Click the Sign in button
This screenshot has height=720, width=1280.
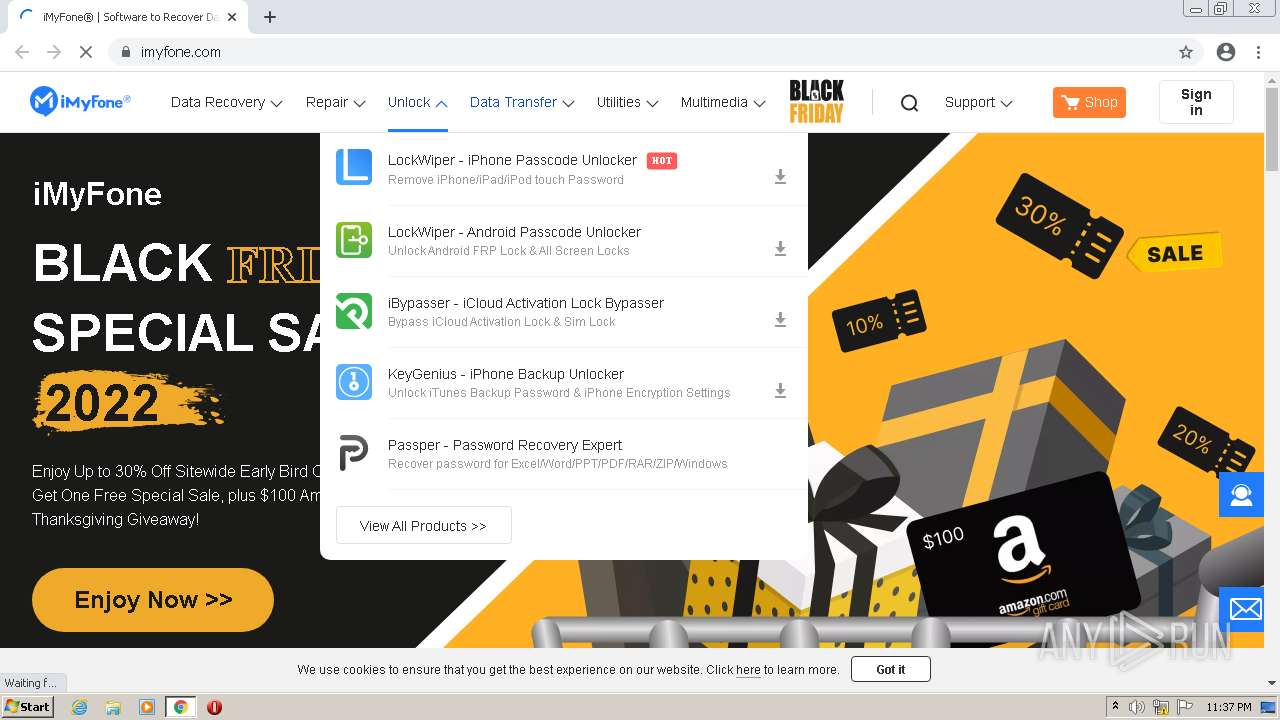(x=1196, y=102)
